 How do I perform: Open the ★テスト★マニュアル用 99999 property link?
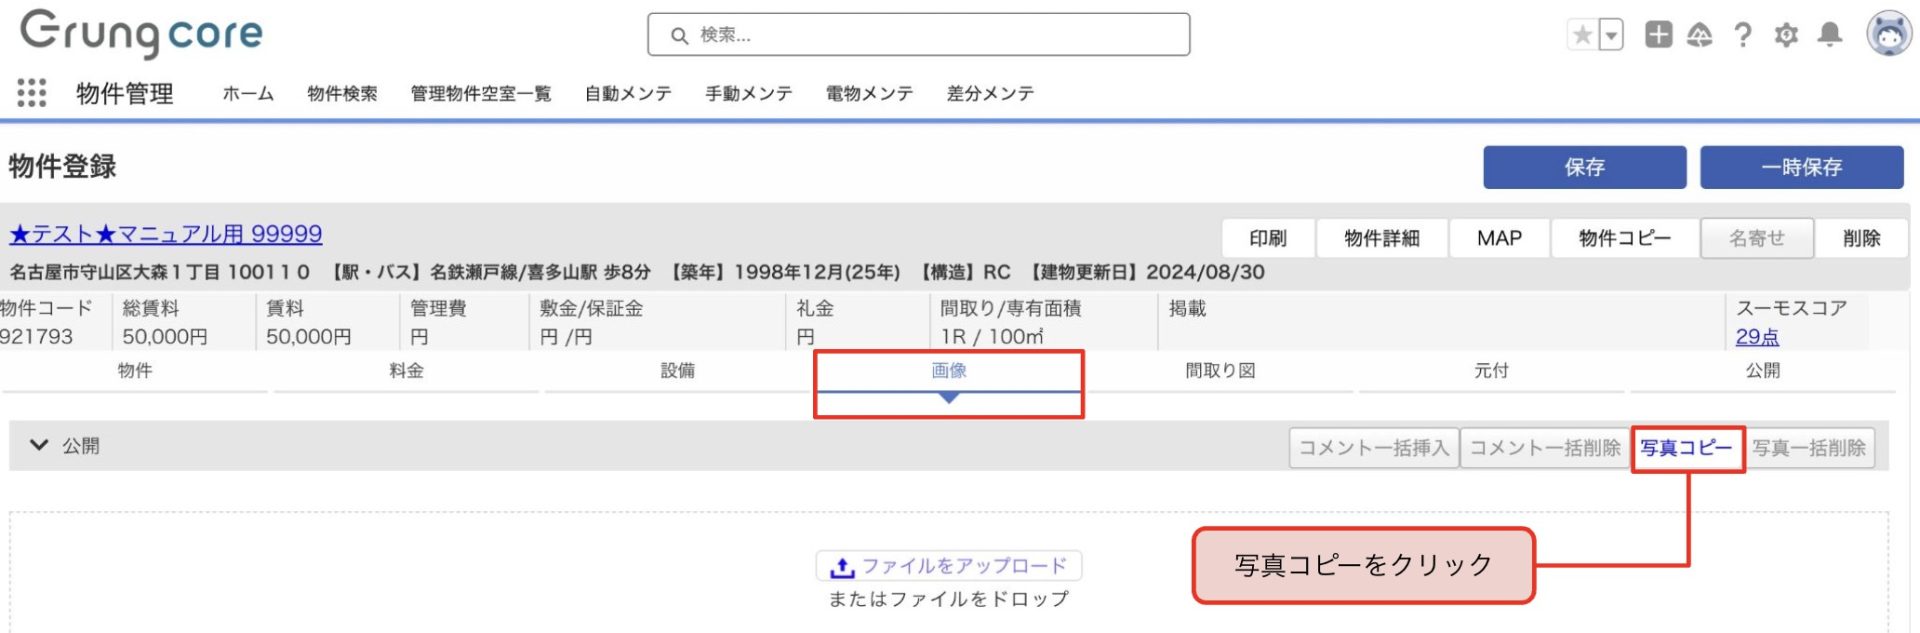coord(166,234)
